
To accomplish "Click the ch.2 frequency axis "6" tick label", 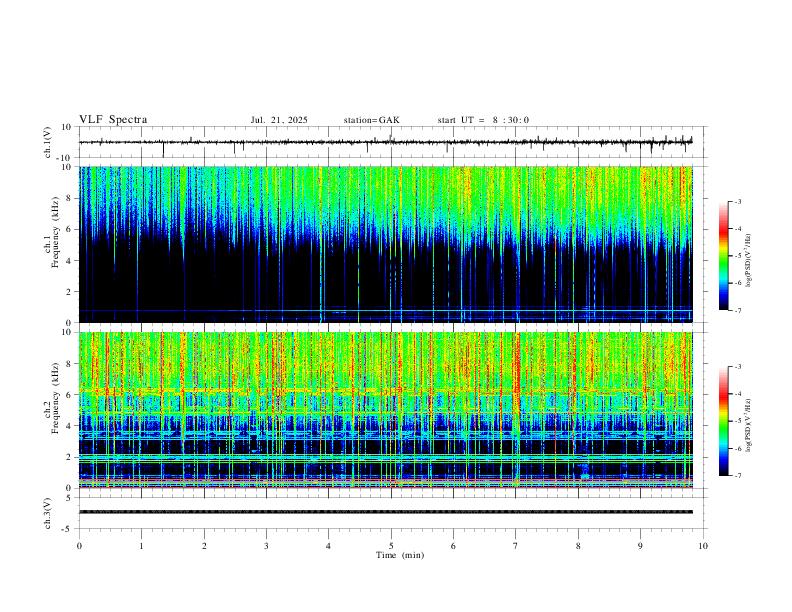I will tap(69, 395).
